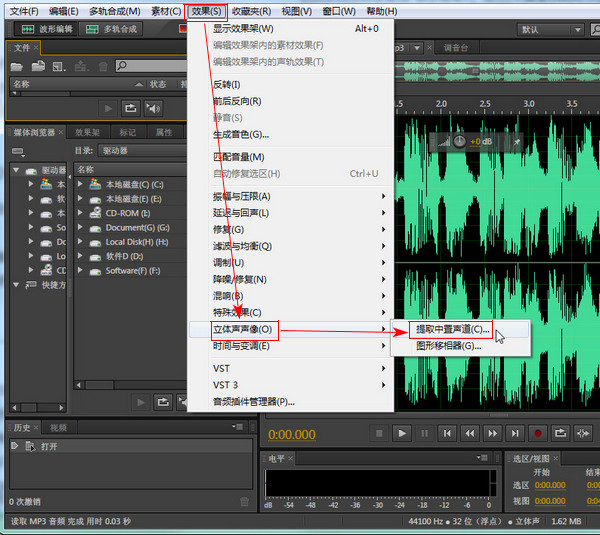Click the rewind transport button
Viewport: 600px width, 535px height.
click(470, 434)
